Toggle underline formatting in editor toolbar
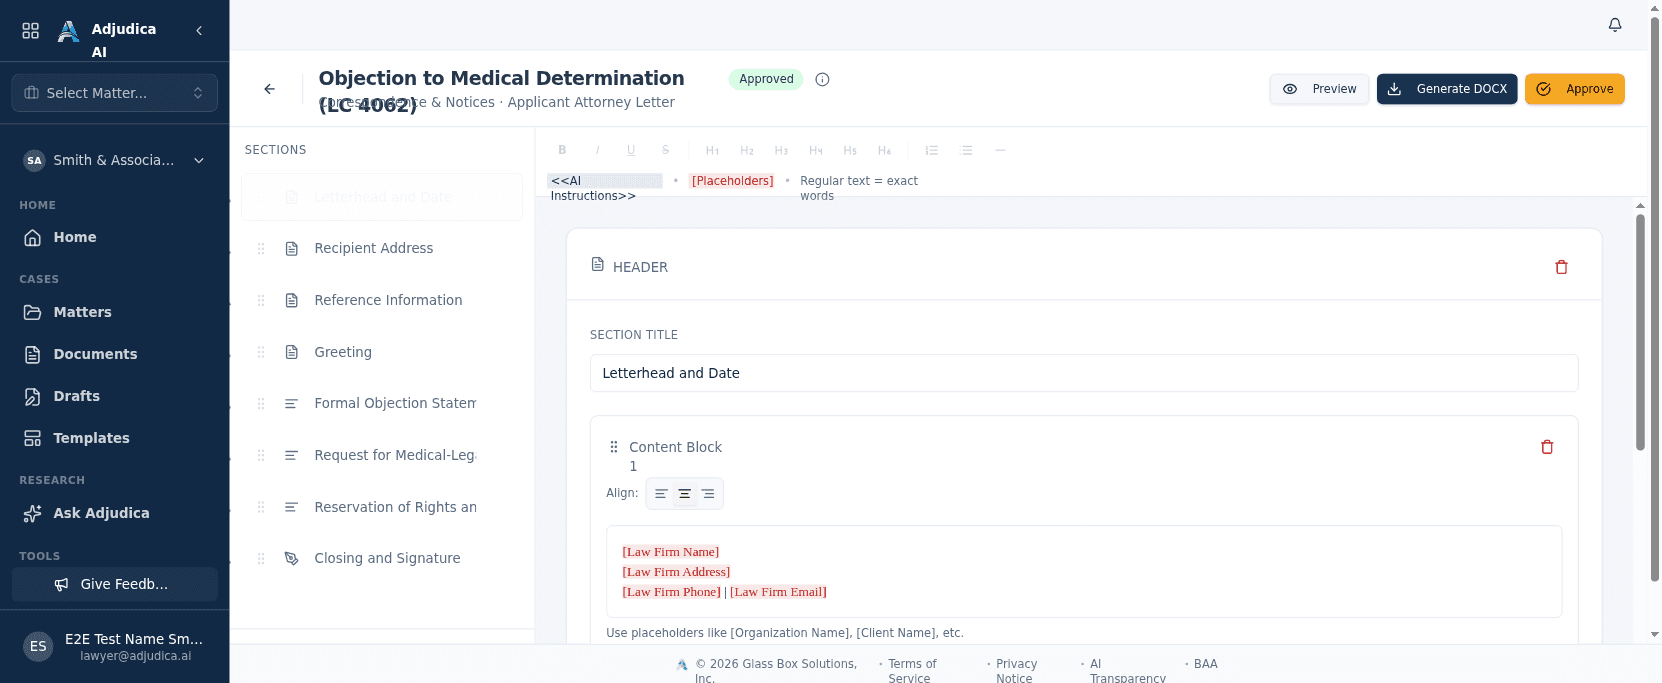 point(631,150)
